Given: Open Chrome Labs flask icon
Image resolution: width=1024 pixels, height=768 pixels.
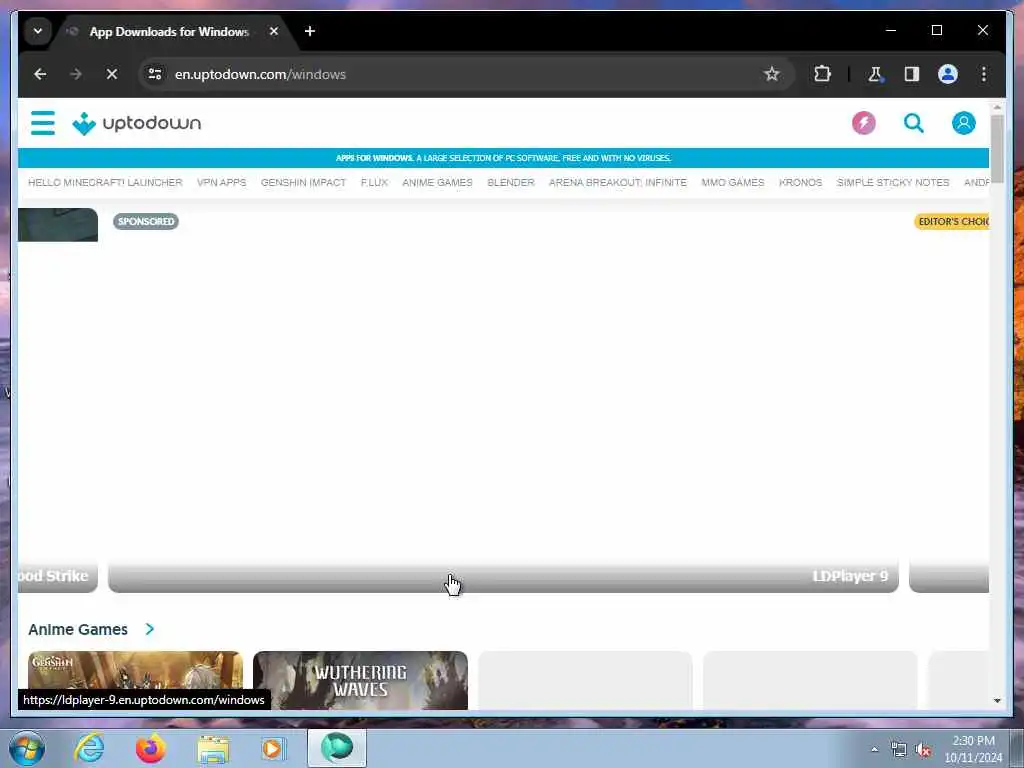Looking at the screenshot, I should (875, 74).
